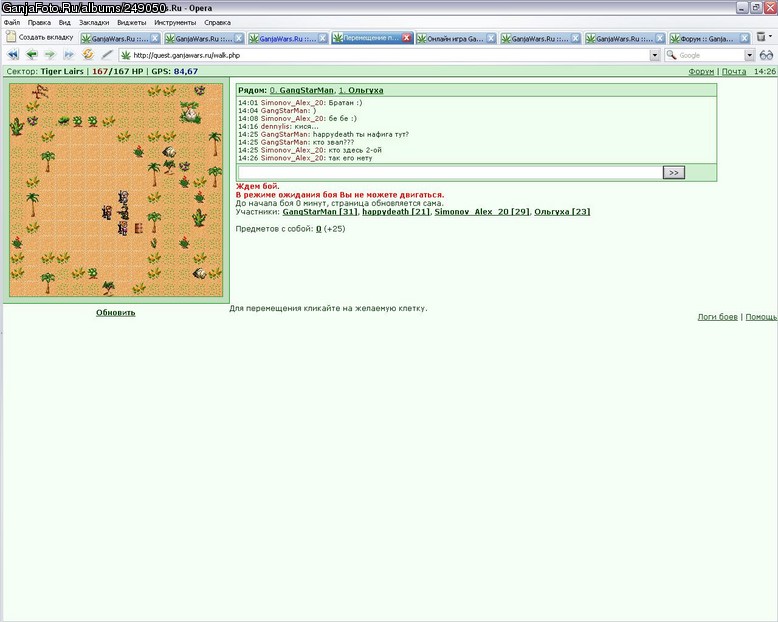Restore down the Opera window

756,8
